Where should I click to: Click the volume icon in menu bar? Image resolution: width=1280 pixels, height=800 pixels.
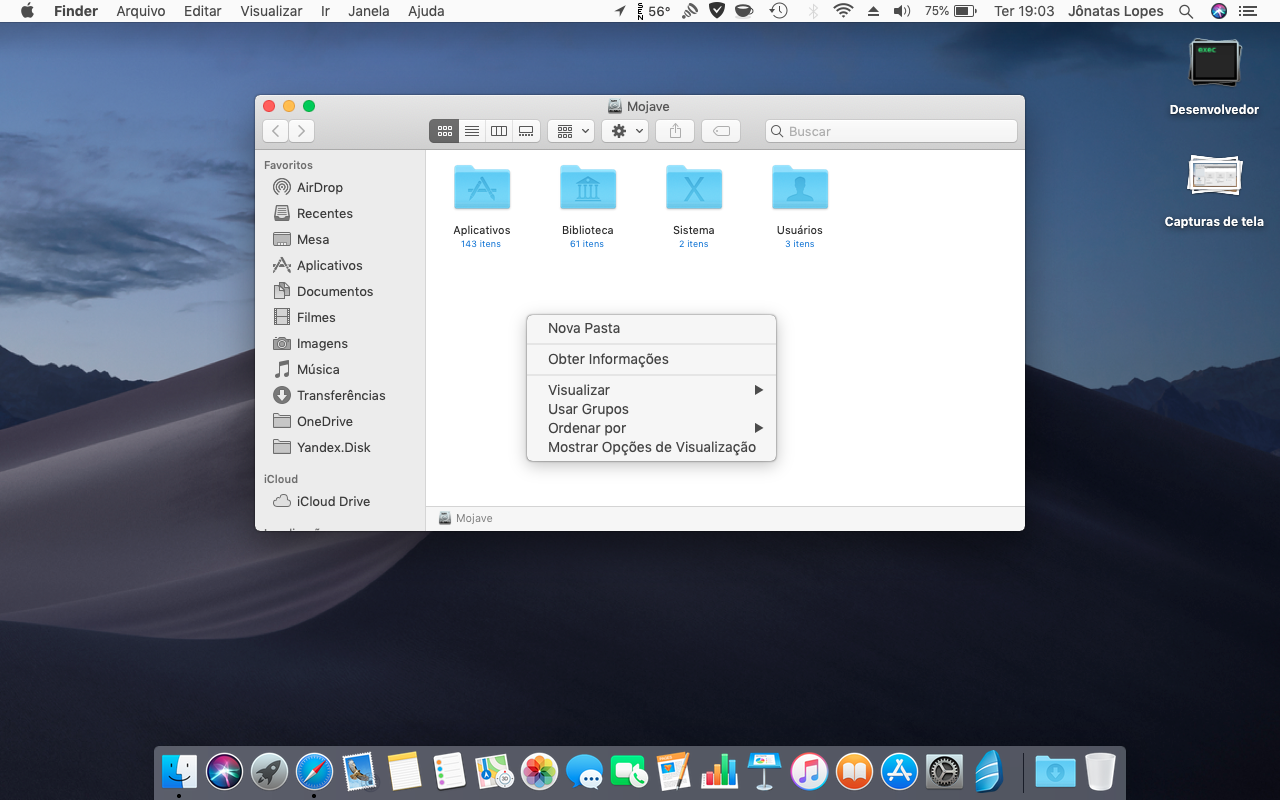(x=902, y=11)
